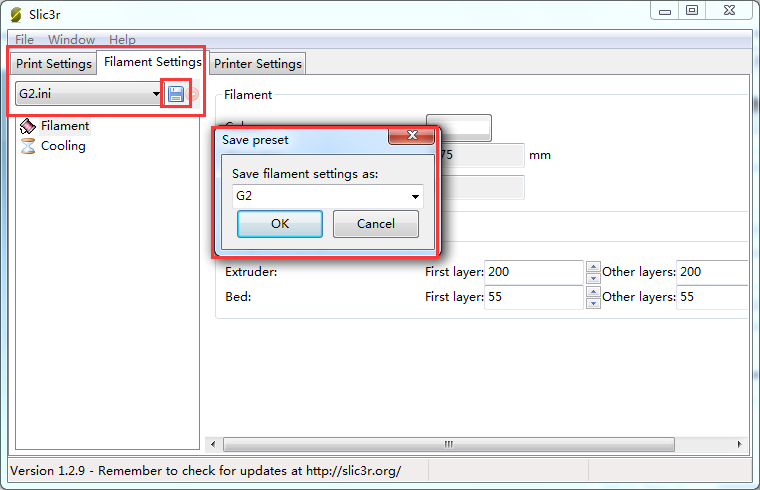
Task: Open the G2.ini preset dropdown
Action: pyautogui.click(x=156, y=94)
